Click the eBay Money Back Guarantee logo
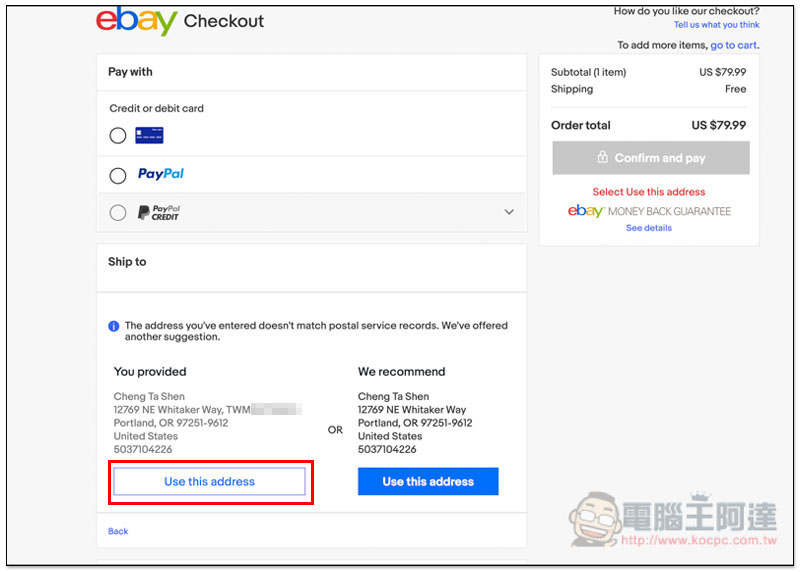 649,211
